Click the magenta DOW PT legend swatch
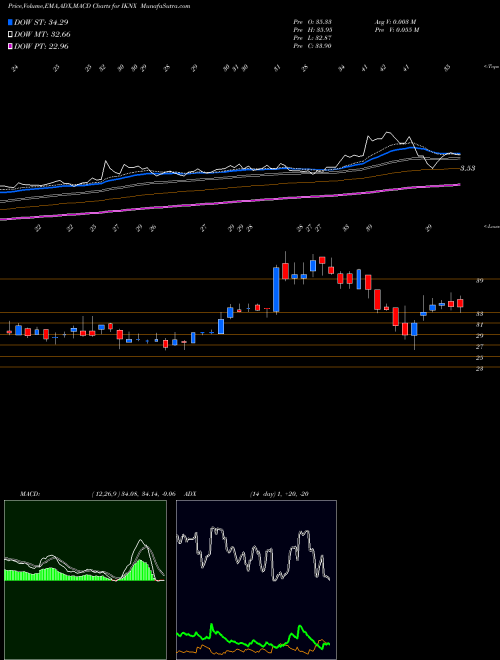Screen dimensions: 500x660 coord(11,46)
